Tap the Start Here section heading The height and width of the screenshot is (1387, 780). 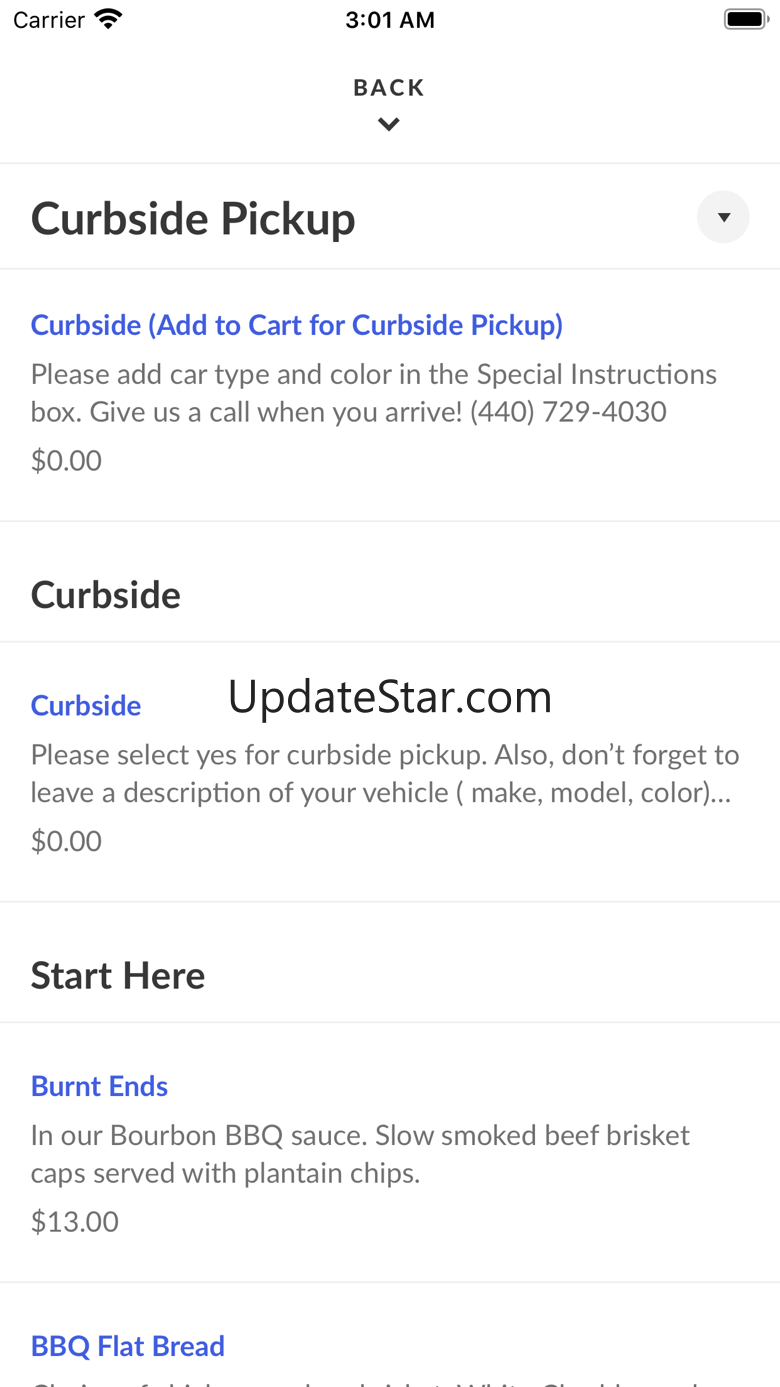point(118,975)
